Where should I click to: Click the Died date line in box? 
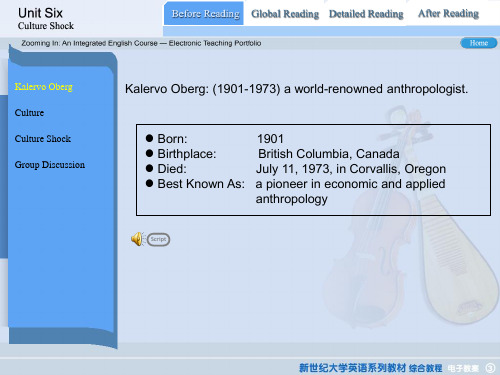coord(296,169)
